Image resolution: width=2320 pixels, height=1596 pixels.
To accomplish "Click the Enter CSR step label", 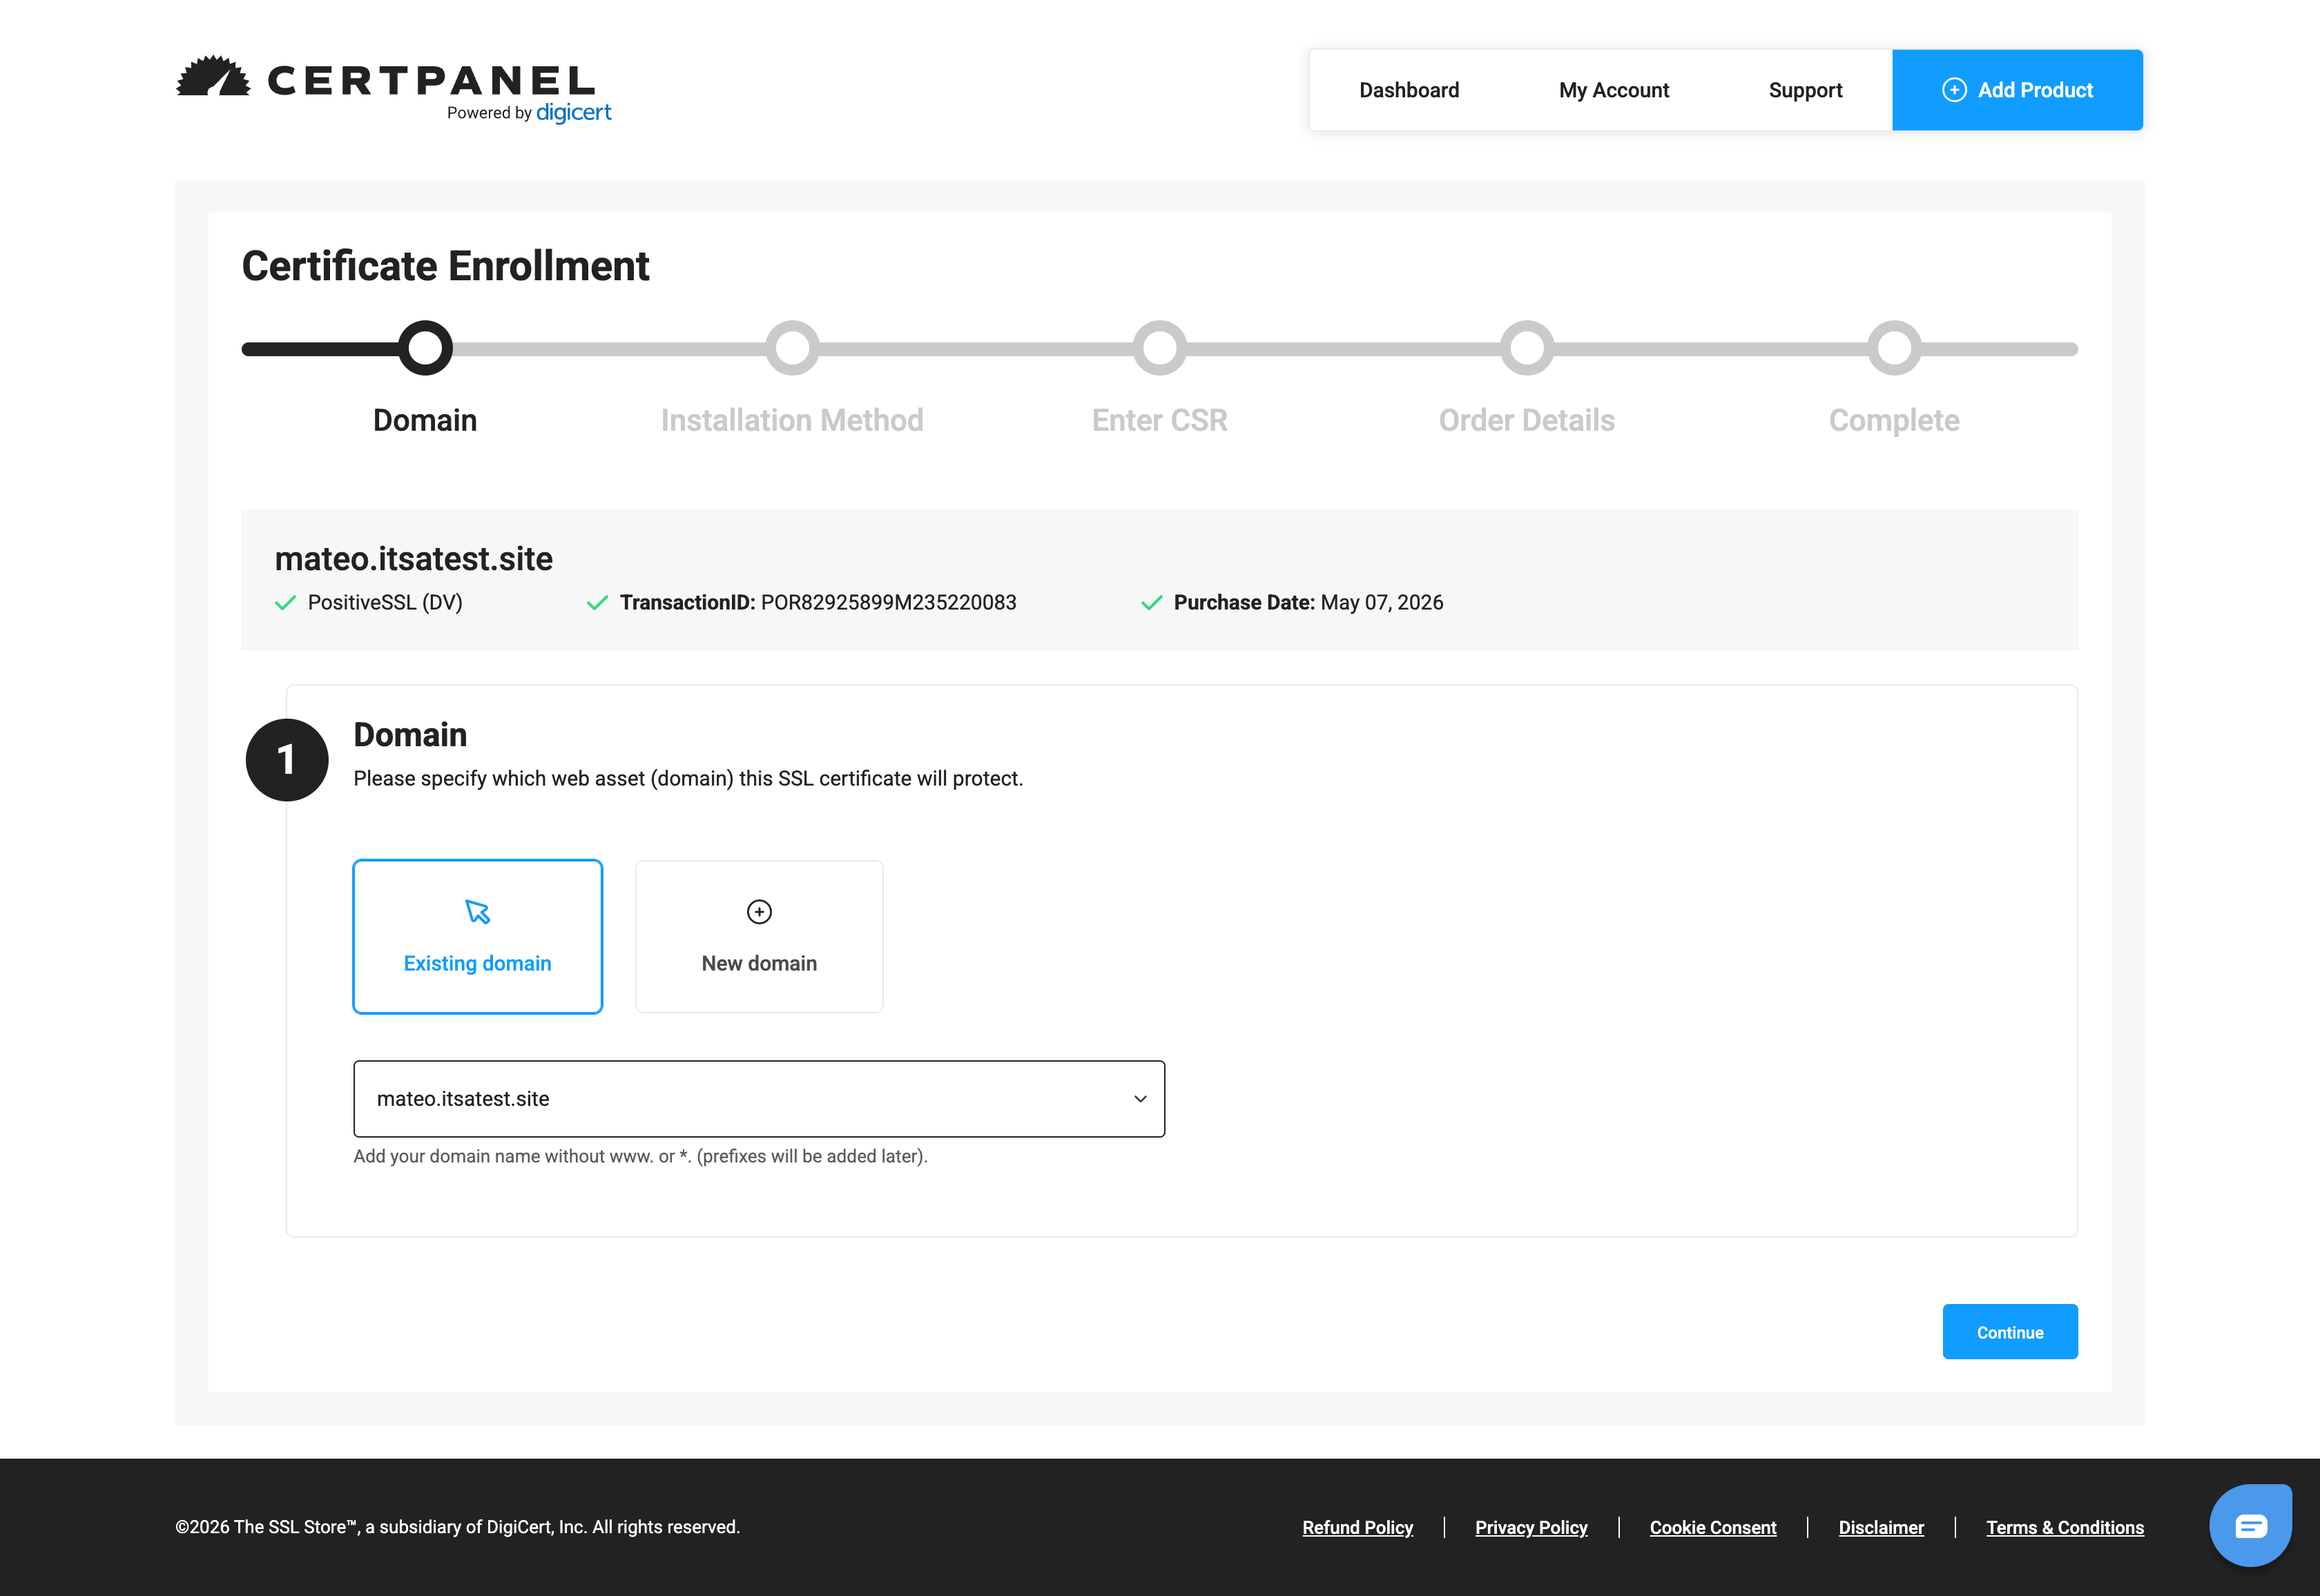I will 1160,420.
